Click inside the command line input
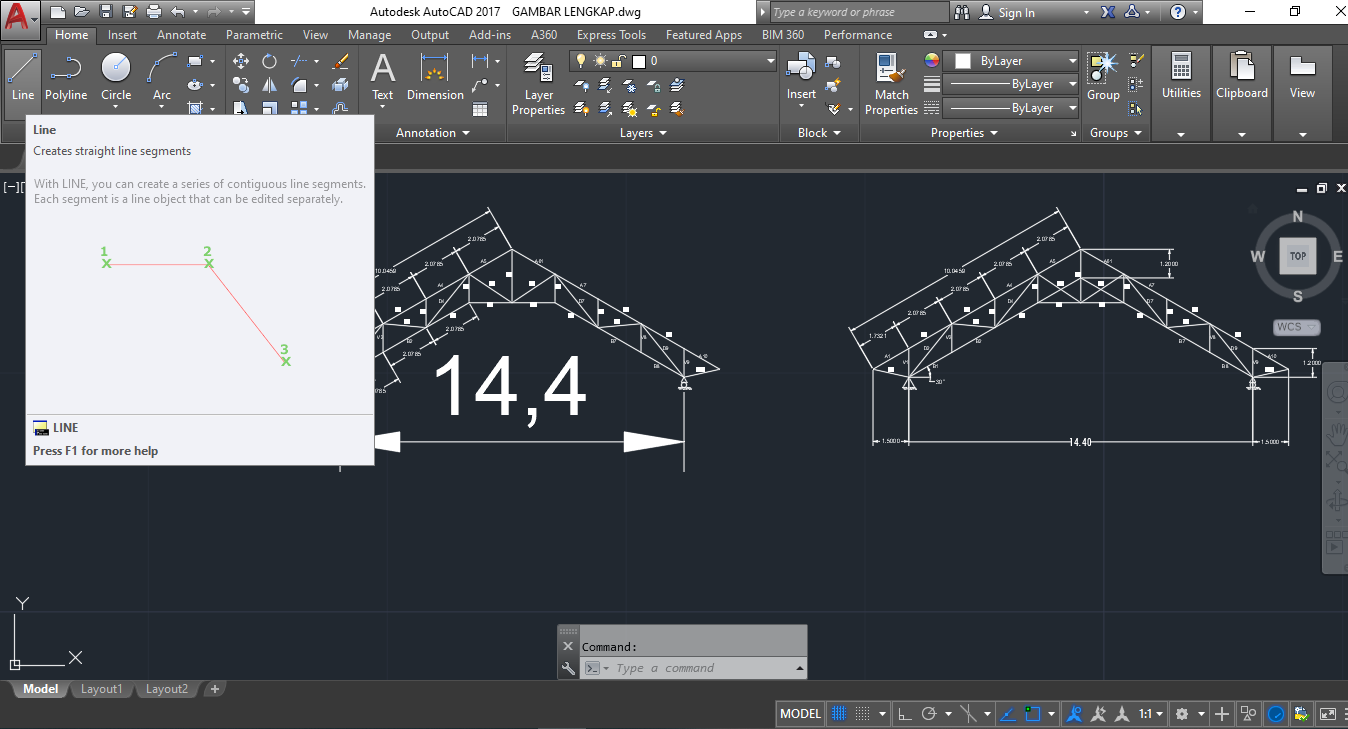1348x729 pixels. pos(700,667)
